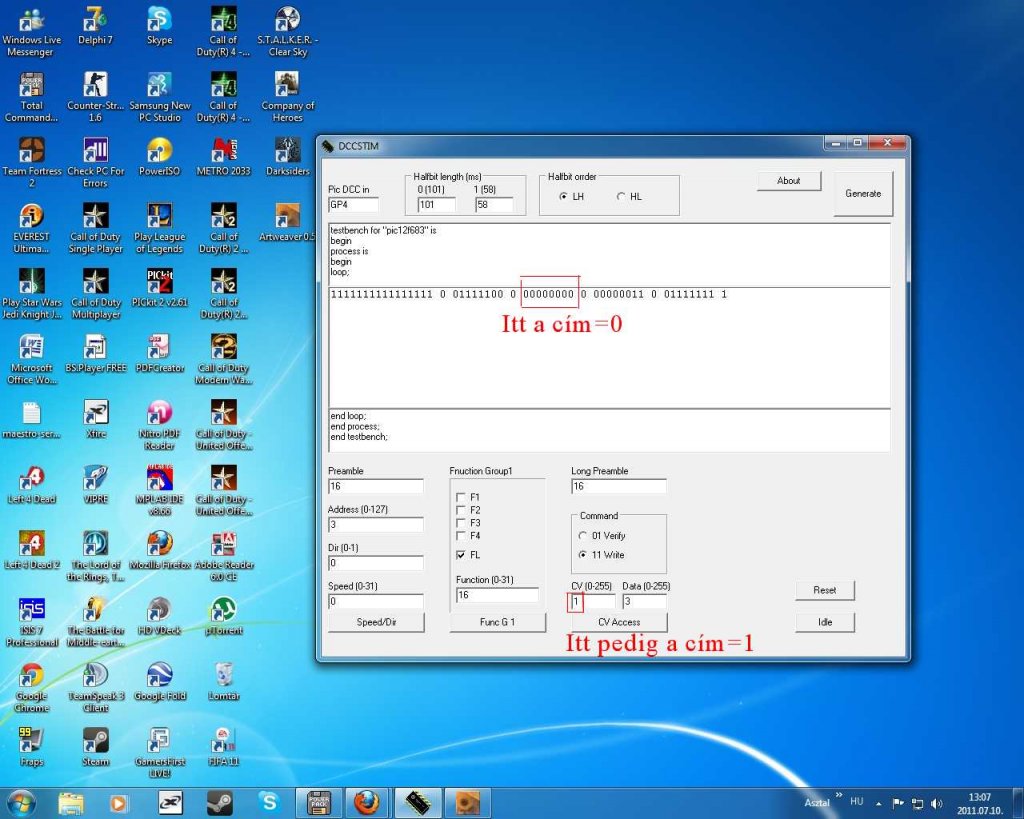This screenshot has height=819, width=1024.
Task: Click the About button in DCCSTIM
Action: tap(789, 181)
